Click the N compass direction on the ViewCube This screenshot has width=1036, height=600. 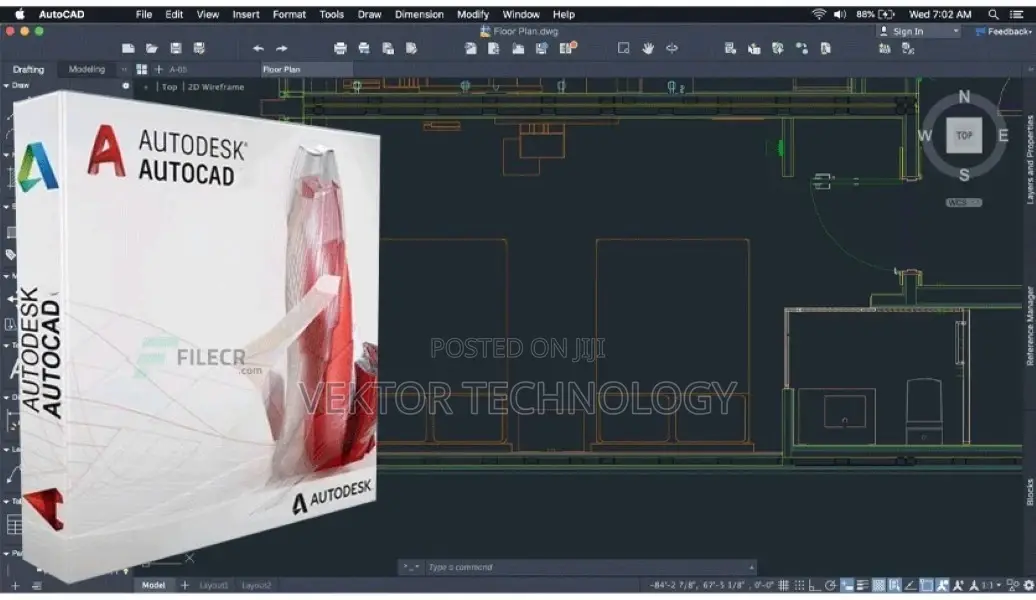[964, 96]
